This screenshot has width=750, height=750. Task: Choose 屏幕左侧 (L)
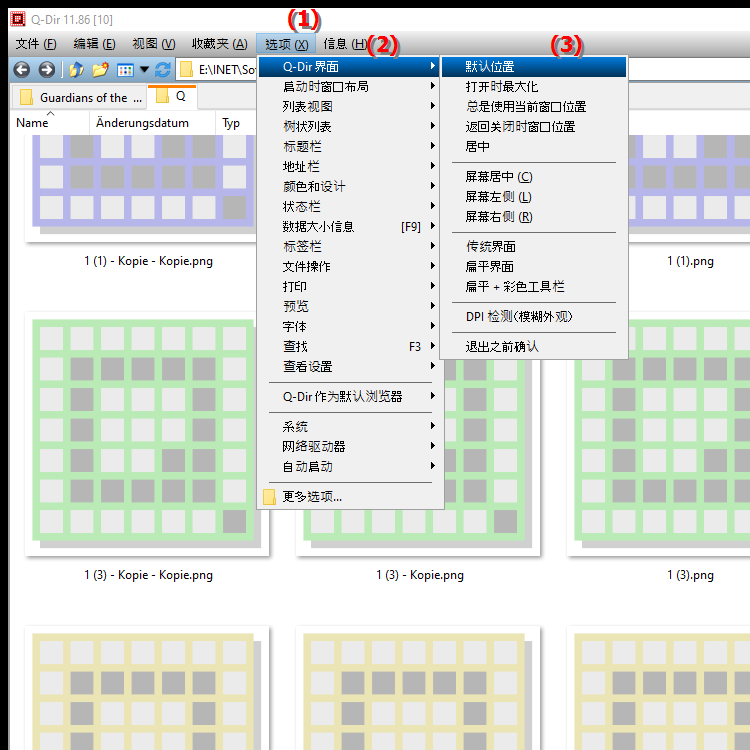[534, 197]
